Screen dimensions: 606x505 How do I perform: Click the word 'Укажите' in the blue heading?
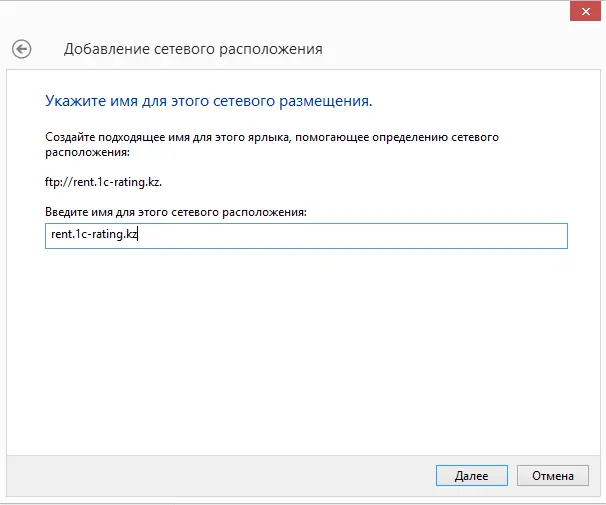[75, 101]
